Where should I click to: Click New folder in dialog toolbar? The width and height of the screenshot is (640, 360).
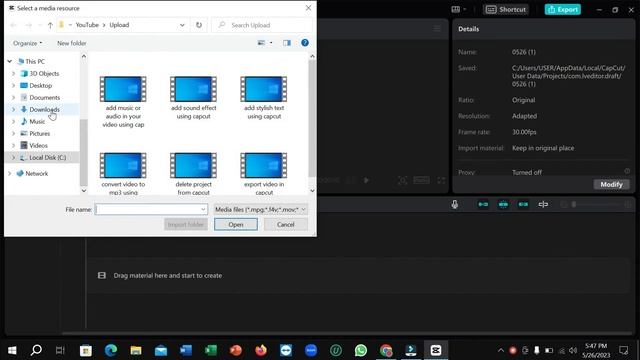[71, 43]
